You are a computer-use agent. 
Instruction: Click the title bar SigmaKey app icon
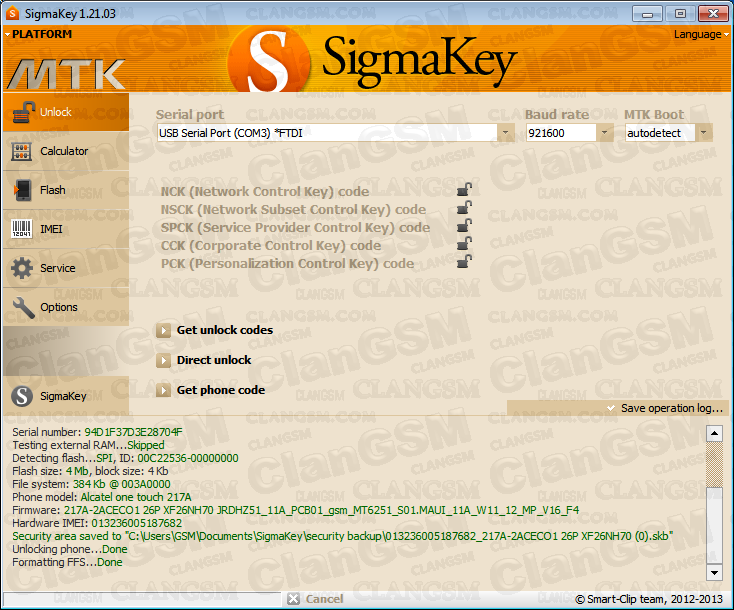[13, 13]
